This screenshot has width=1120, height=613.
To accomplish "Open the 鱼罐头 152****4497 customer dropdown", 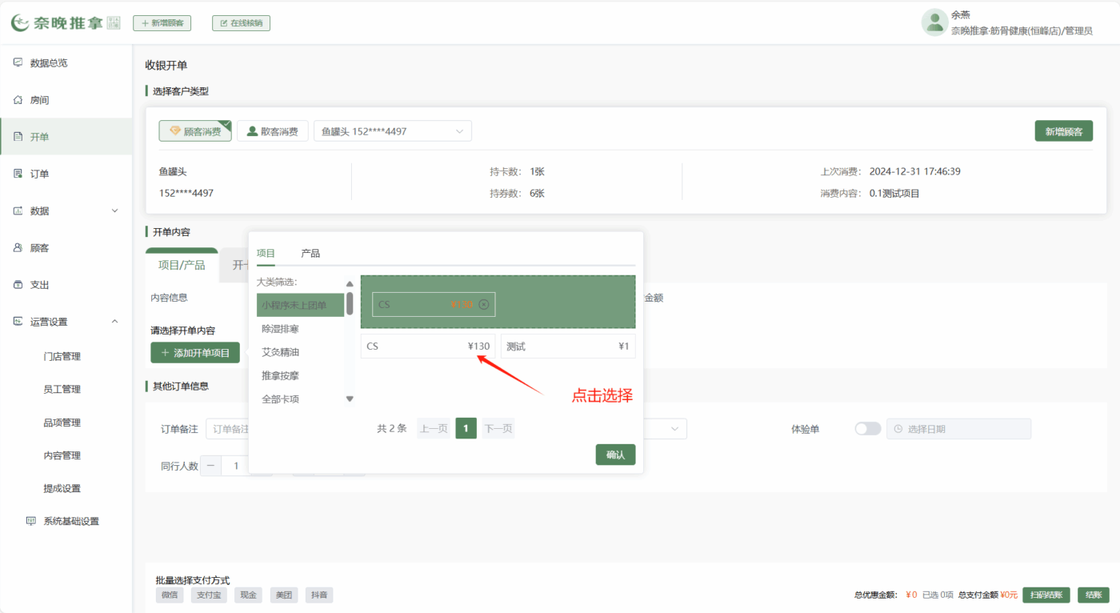I will 392,131.
